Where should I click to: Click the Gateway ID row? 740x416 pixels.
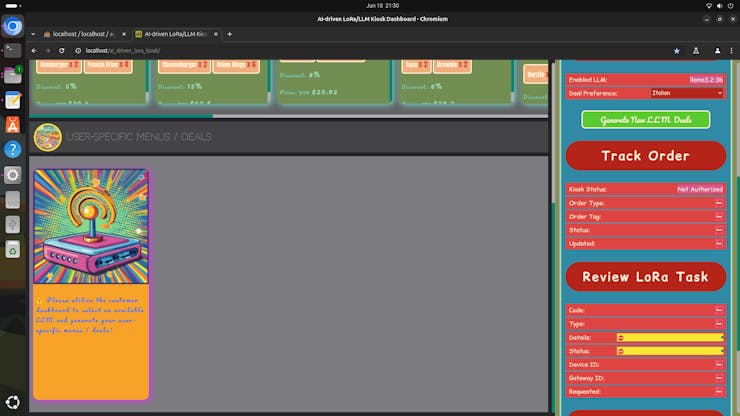point(646,378)
